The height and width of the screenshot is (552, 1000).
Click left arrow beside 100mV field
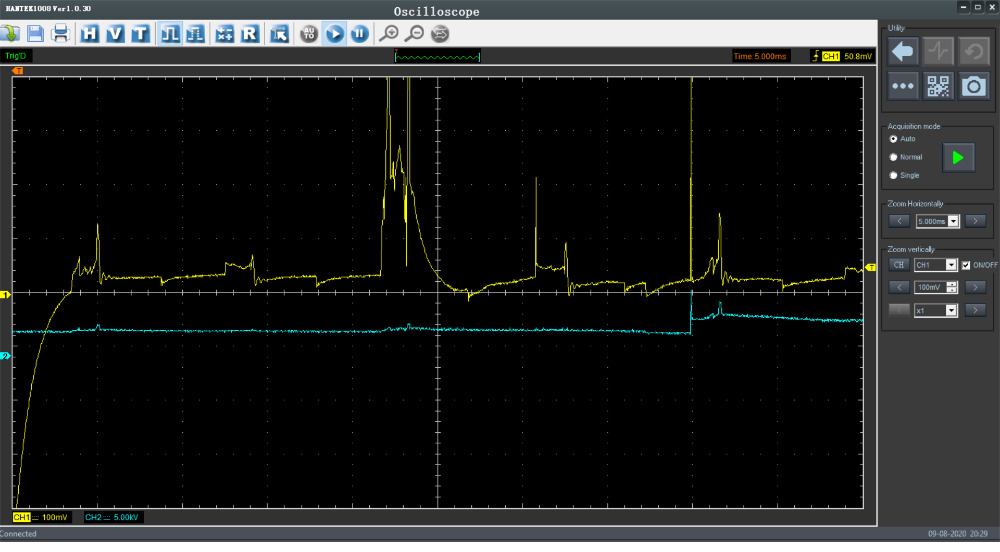899,287
